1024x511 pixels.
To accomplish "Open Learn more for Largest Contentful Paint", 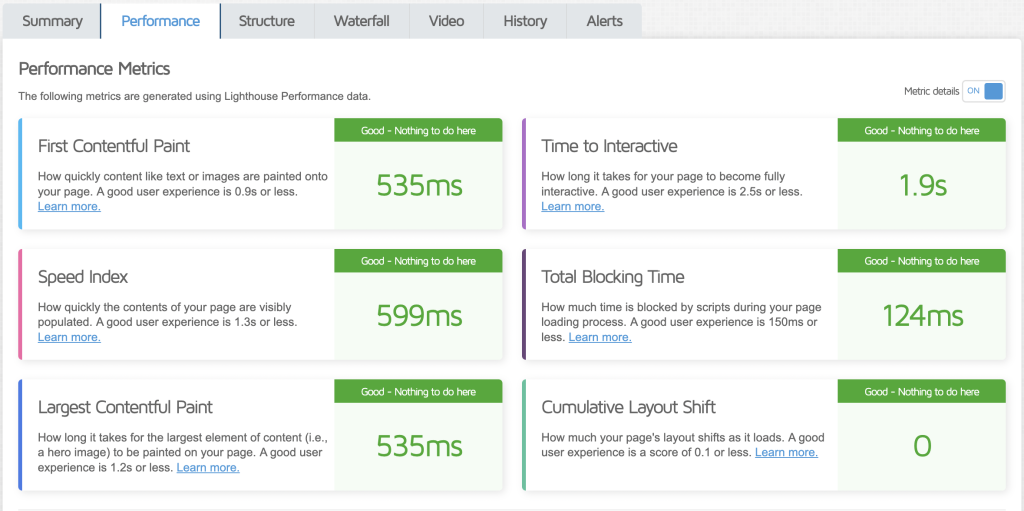I will [208, 468].
